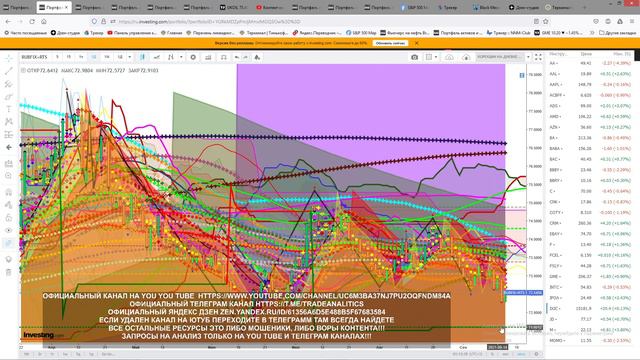Open chart settings gear icon

coord(193,57)
